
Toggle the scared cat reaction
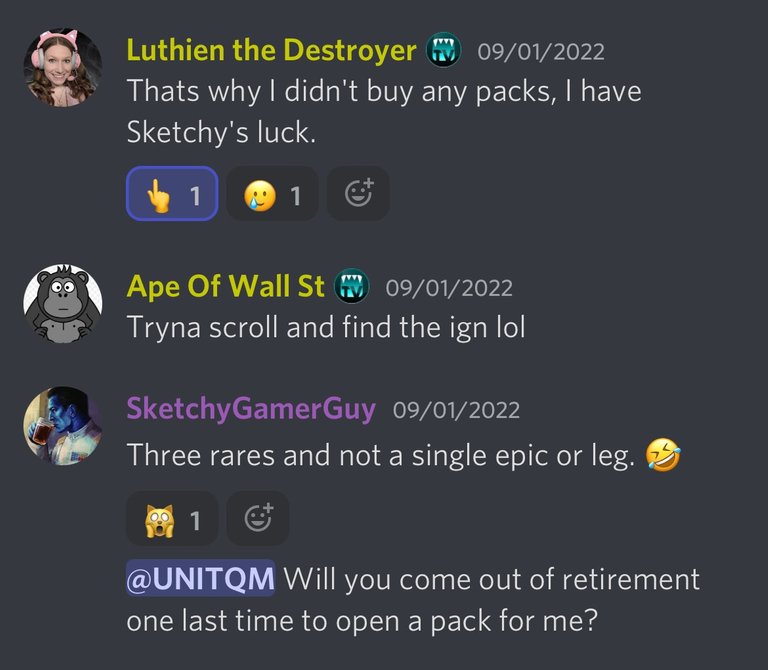(172, 519)
